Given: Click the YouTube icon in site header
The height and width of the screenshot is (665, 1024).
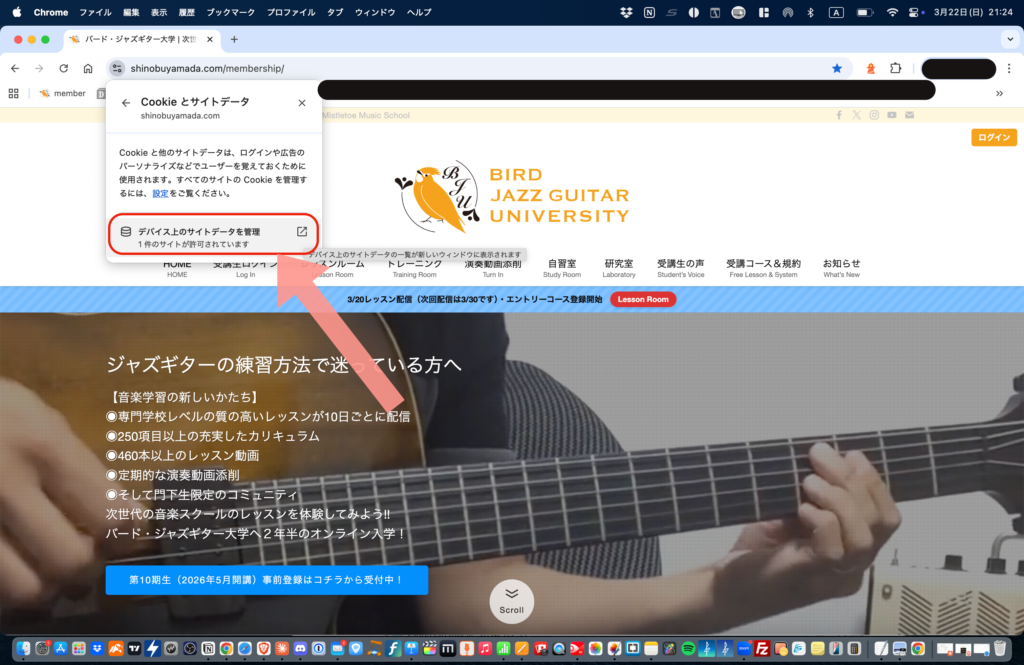Looking at the screenshot, I should (892, 115).
